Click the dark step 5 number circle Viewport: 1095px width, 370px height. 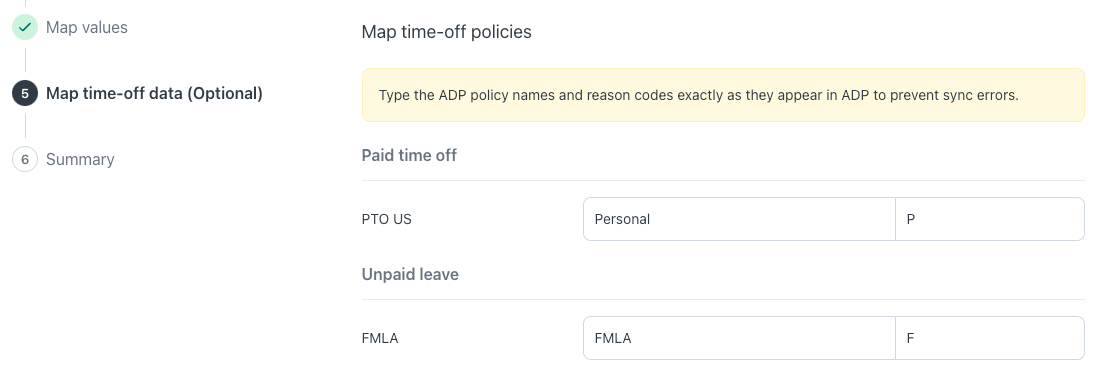coord(24,94)
